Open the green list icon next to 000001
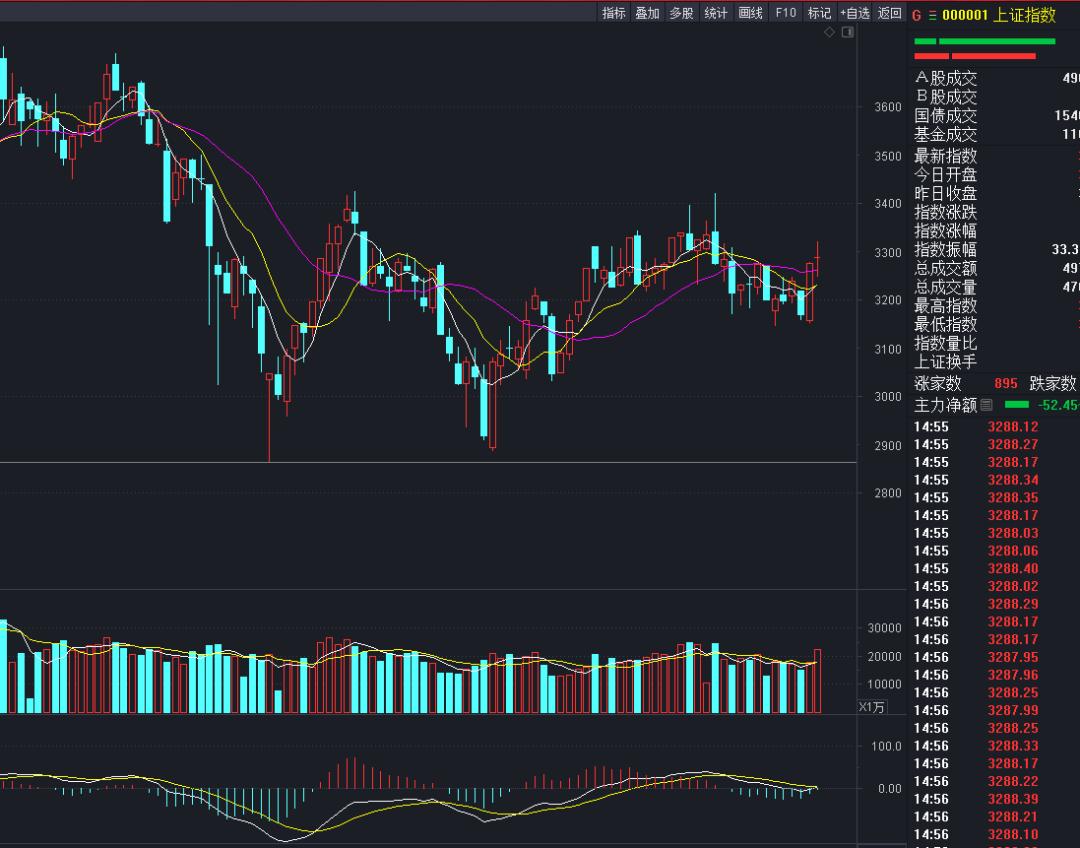The width and height of the screenshot is (1080, 848). point(933,15)
